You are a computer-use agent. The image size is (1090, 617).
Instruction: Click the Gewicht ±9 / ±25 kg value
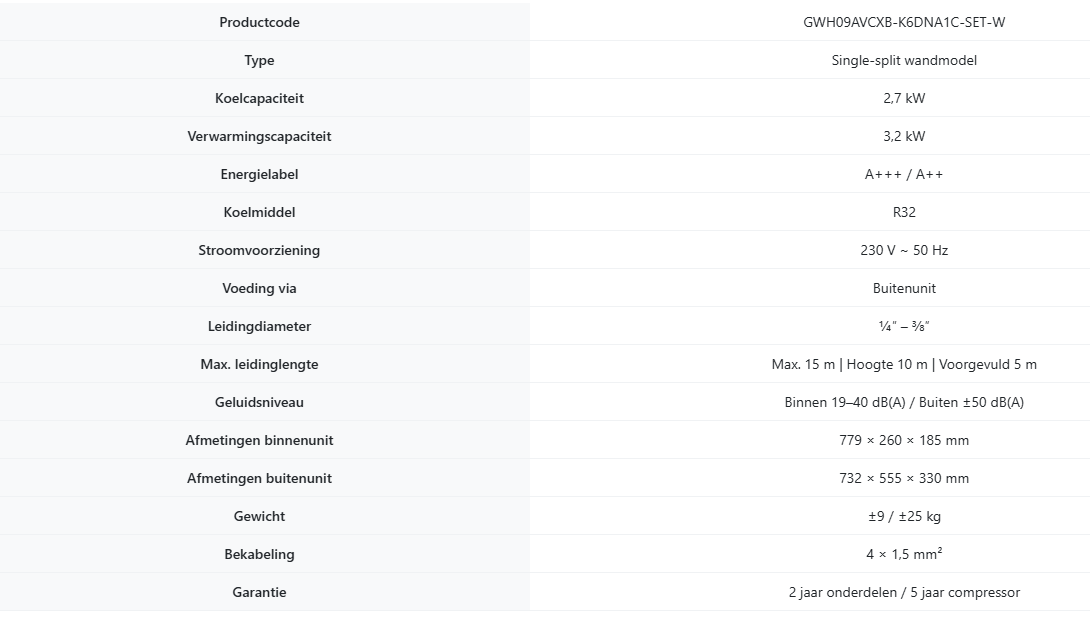coord(904,516)
